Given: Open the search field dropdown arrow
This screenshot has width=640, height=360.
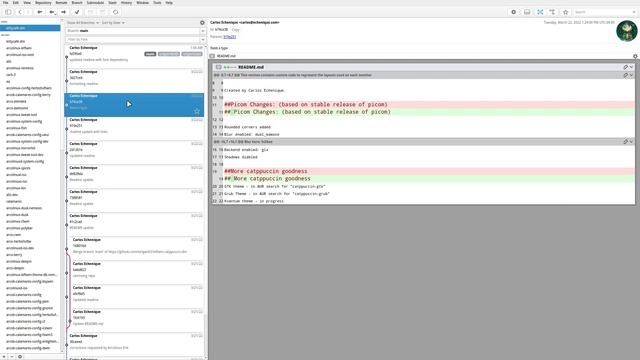Looking at the screenshot, I should (634, 12).
